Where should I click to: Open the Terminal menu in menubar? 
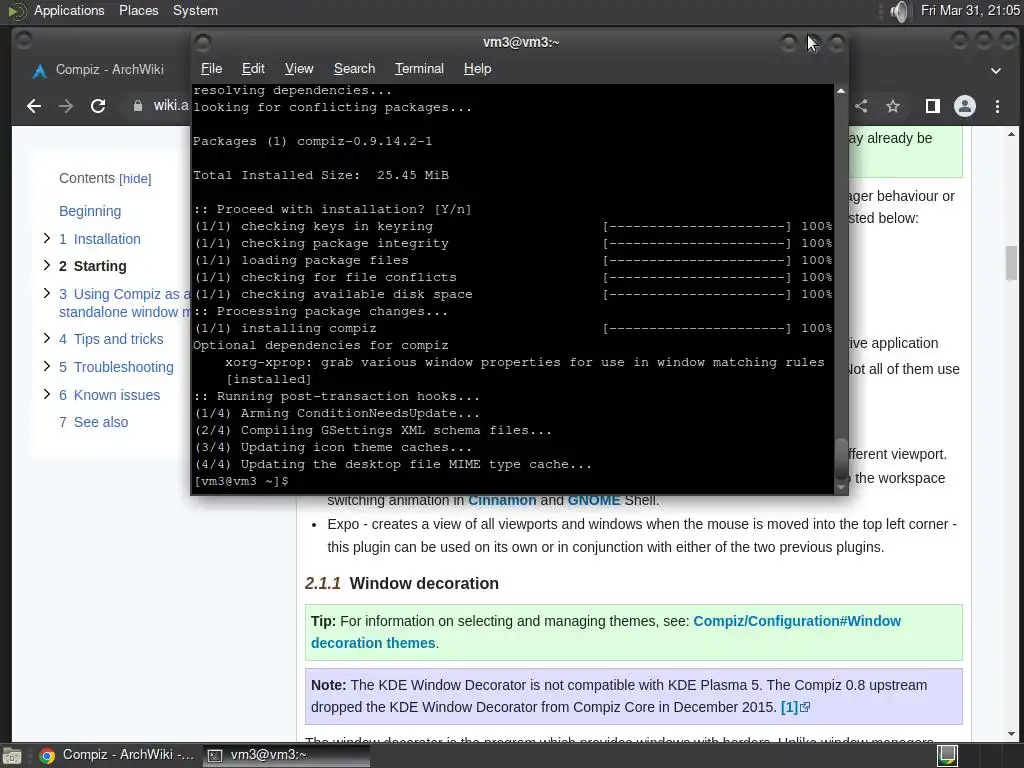click(419, 69)
